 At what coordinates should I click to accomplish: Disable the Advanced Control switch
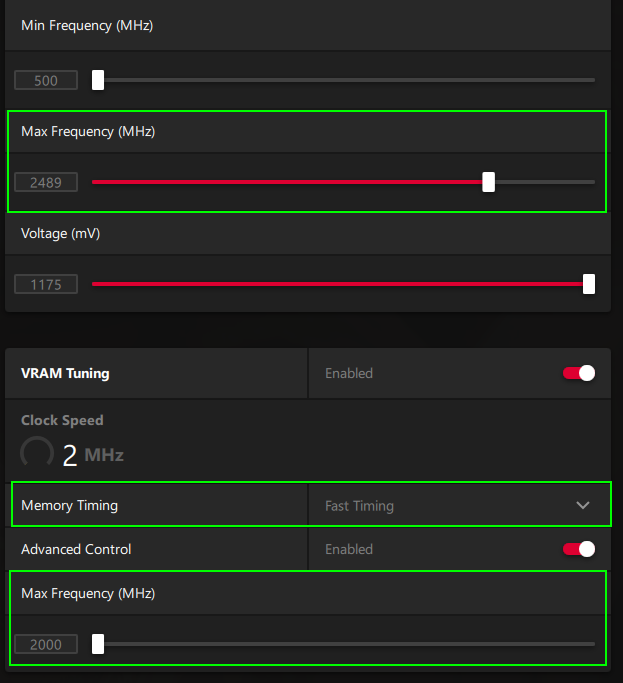[x=579, y=549]
